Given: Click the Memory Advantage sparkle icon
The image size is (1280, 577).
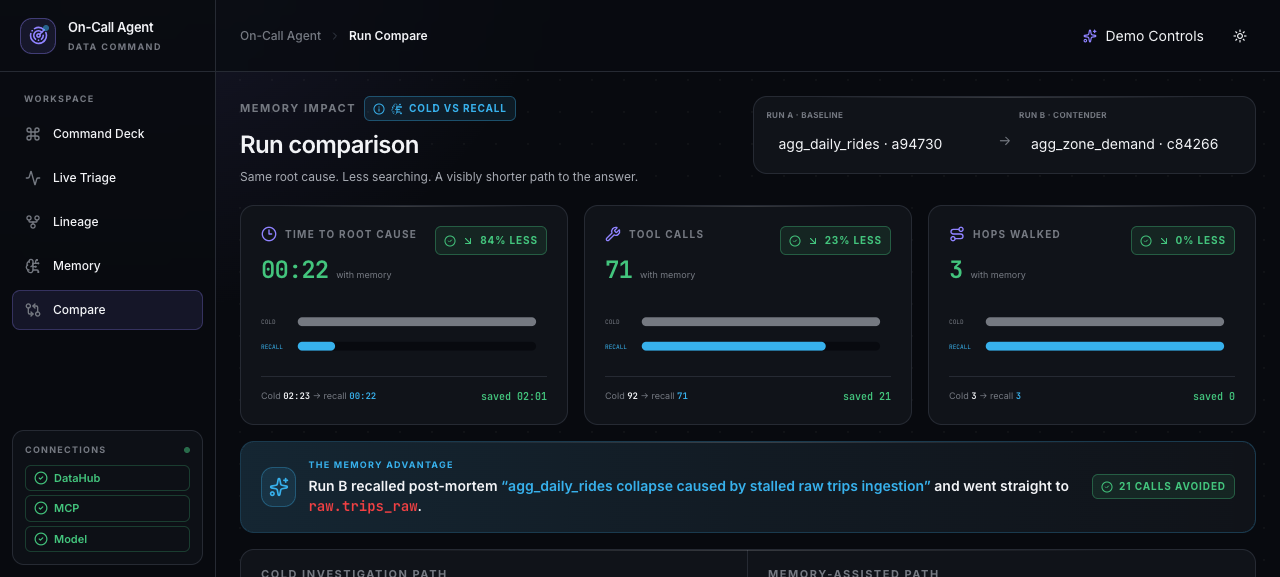Looking at the screenshot, I should point(278,486).
